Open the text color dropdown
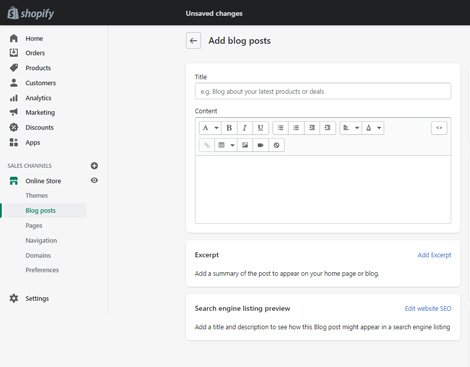 pos(373,128)
